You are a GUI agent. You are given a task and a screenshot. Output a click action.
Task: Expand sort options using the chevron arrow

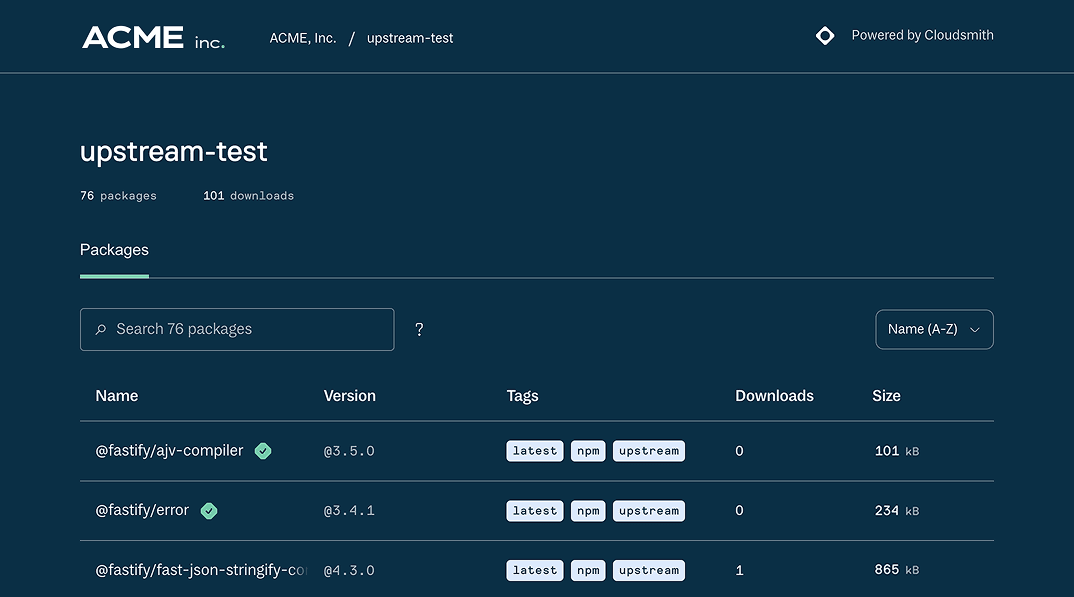(x=975, y=329)
